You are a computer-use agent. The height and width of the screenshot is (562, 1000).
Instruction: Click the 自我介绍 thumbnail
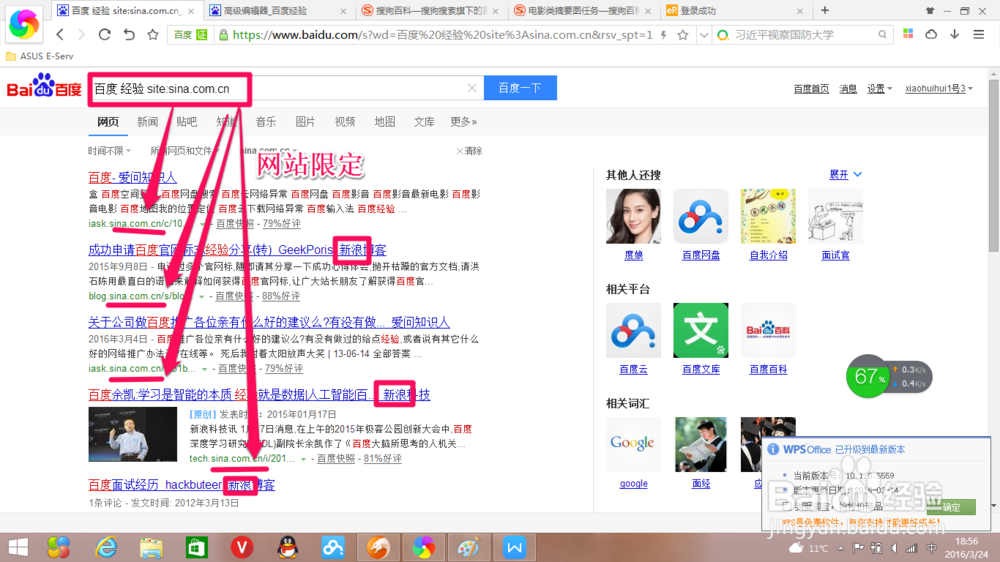coord(768,216)
